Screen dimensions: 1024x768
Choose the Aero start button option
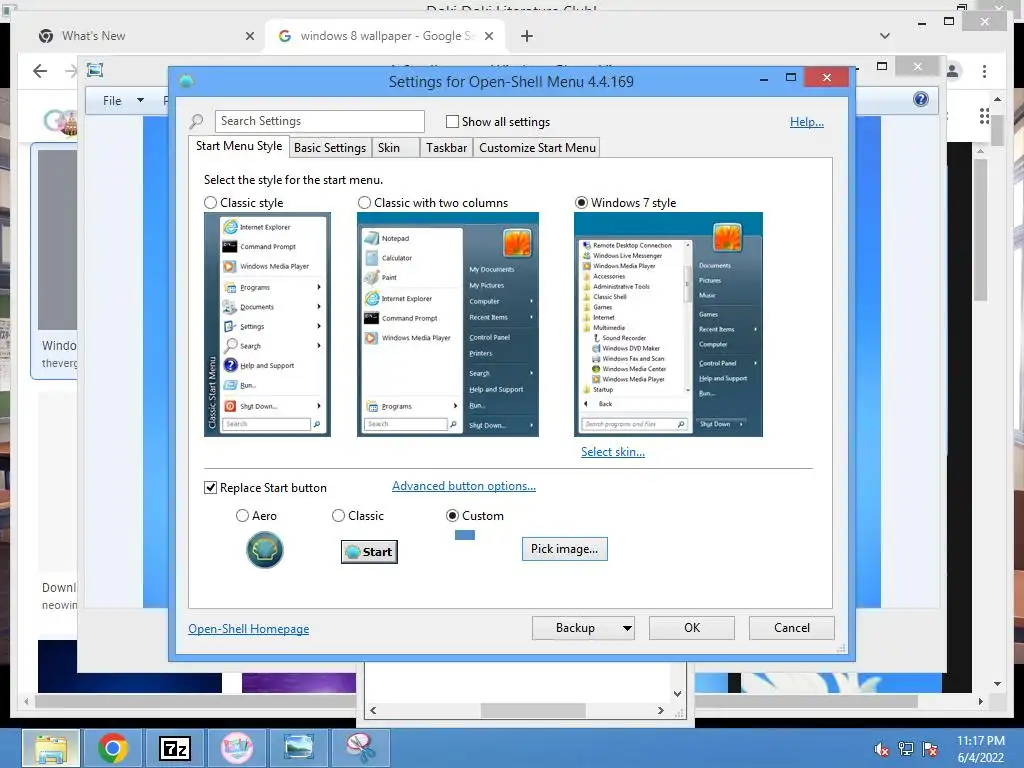point(242,516)
